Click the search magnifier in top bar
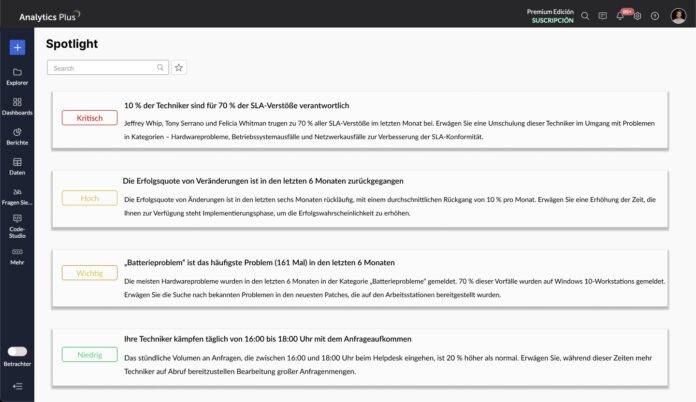This screenshot has width=696, height=402. [x=585, y=16]
